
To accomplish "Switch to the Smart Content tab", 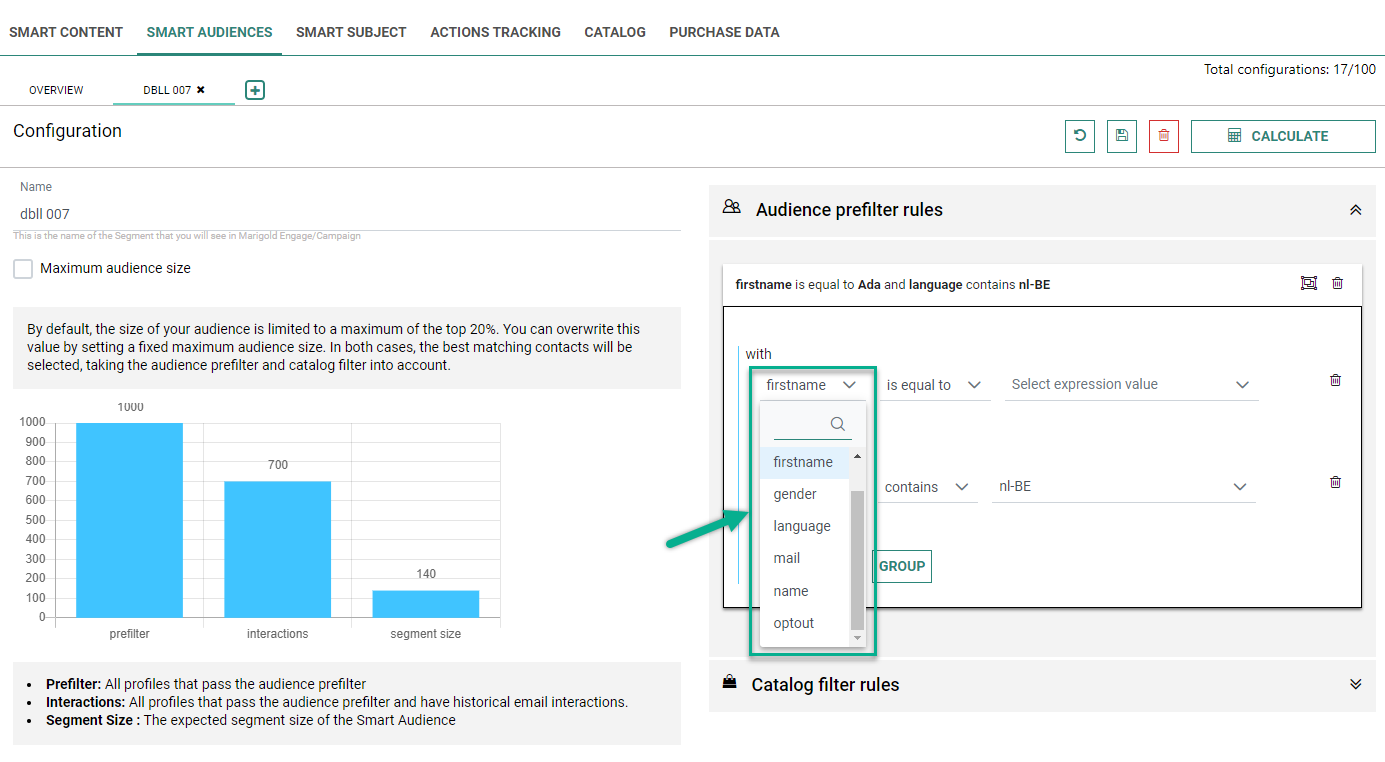I will pos(66,32).
